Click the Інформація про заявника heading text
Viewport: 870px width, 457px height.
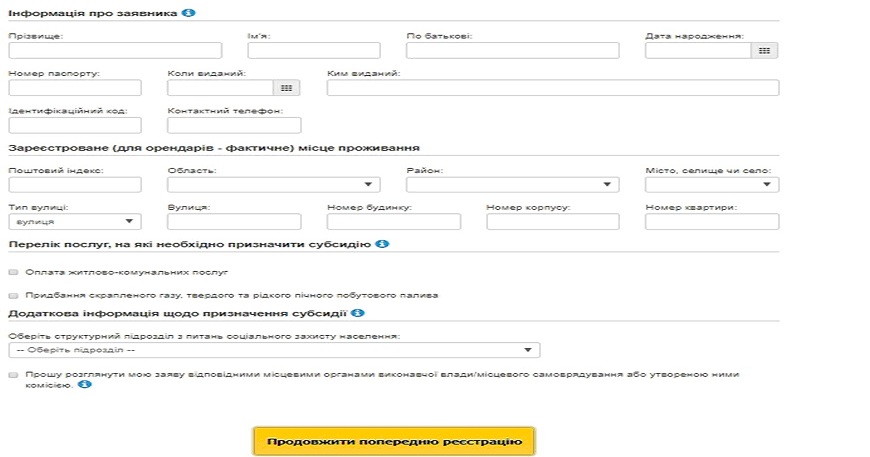[x=93, y=13]
